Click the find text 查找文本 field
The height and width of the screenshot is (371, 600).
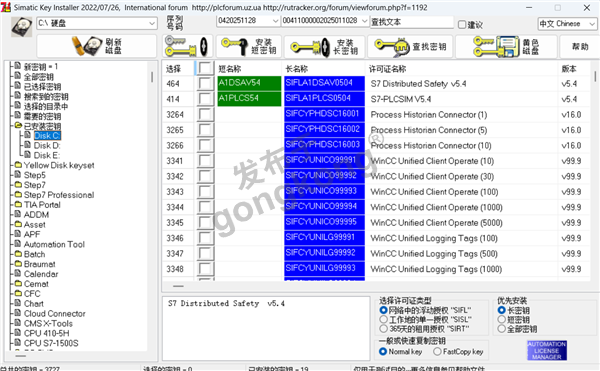[412, 22]
